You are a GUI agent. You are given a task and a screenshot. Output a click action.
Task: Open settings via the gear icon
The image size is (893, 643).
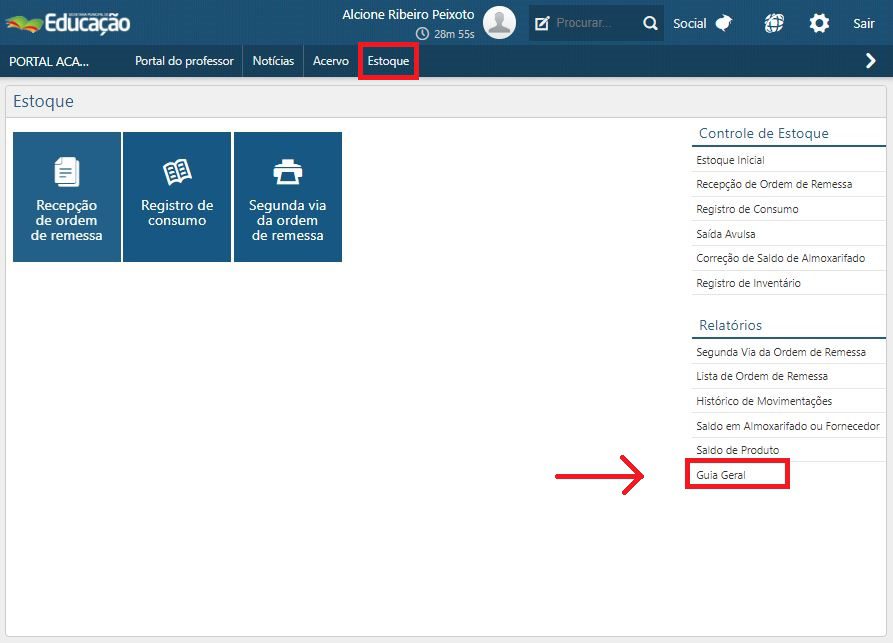pos(819,23)
